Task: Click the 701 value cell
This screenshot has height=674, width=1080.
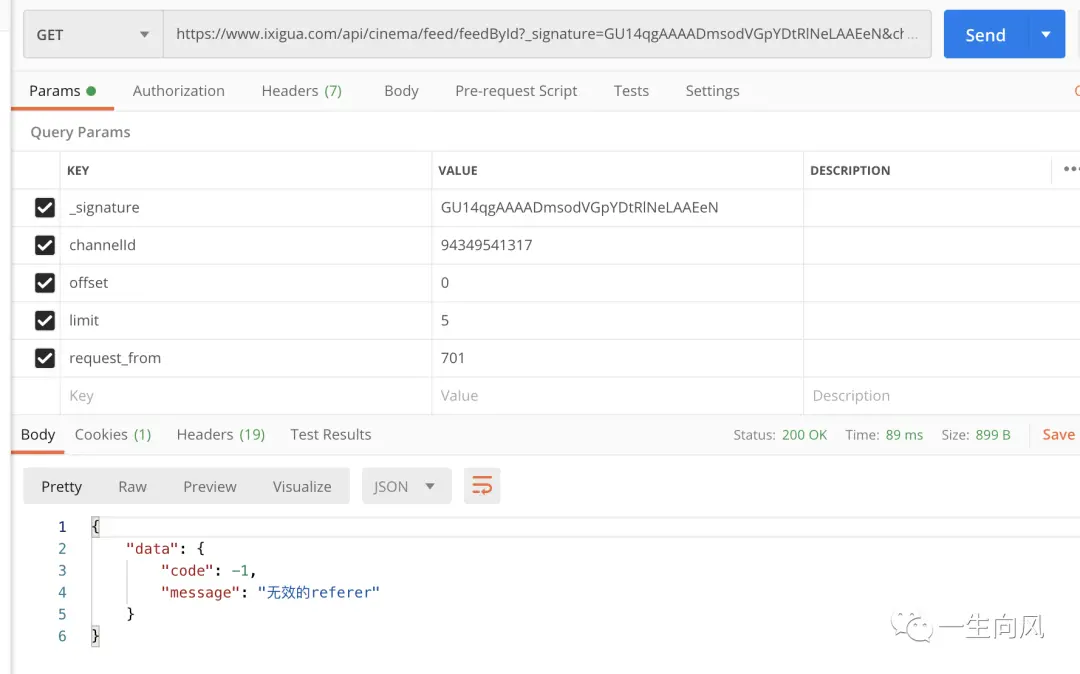Action: (617, 358)
